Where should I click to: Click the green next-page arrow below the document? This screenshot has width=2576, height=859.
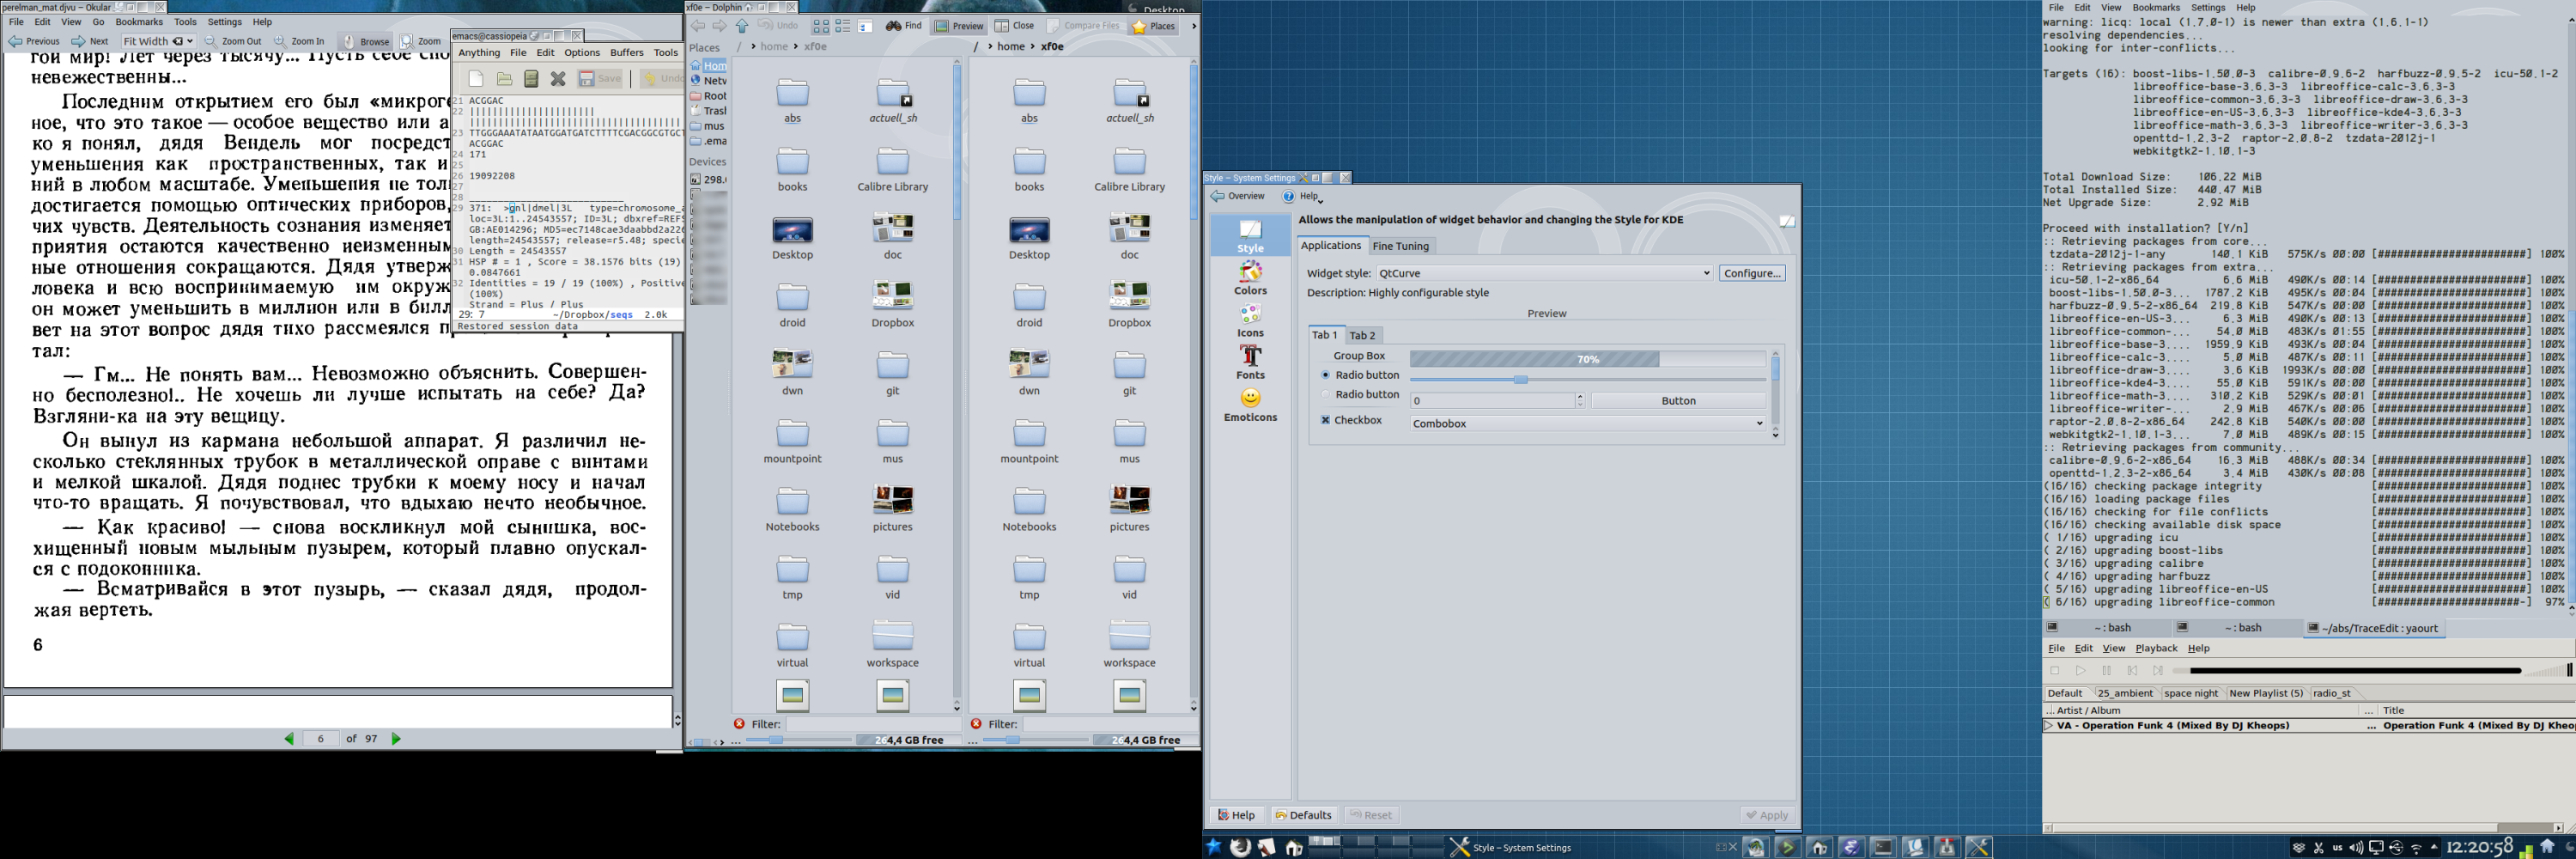coord(396,739)
